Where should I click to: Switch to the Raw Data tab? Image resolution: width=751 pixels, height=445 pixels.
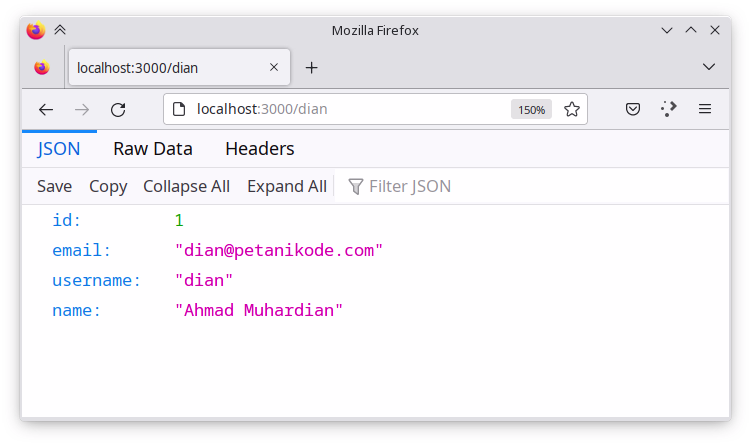[153, 149]
